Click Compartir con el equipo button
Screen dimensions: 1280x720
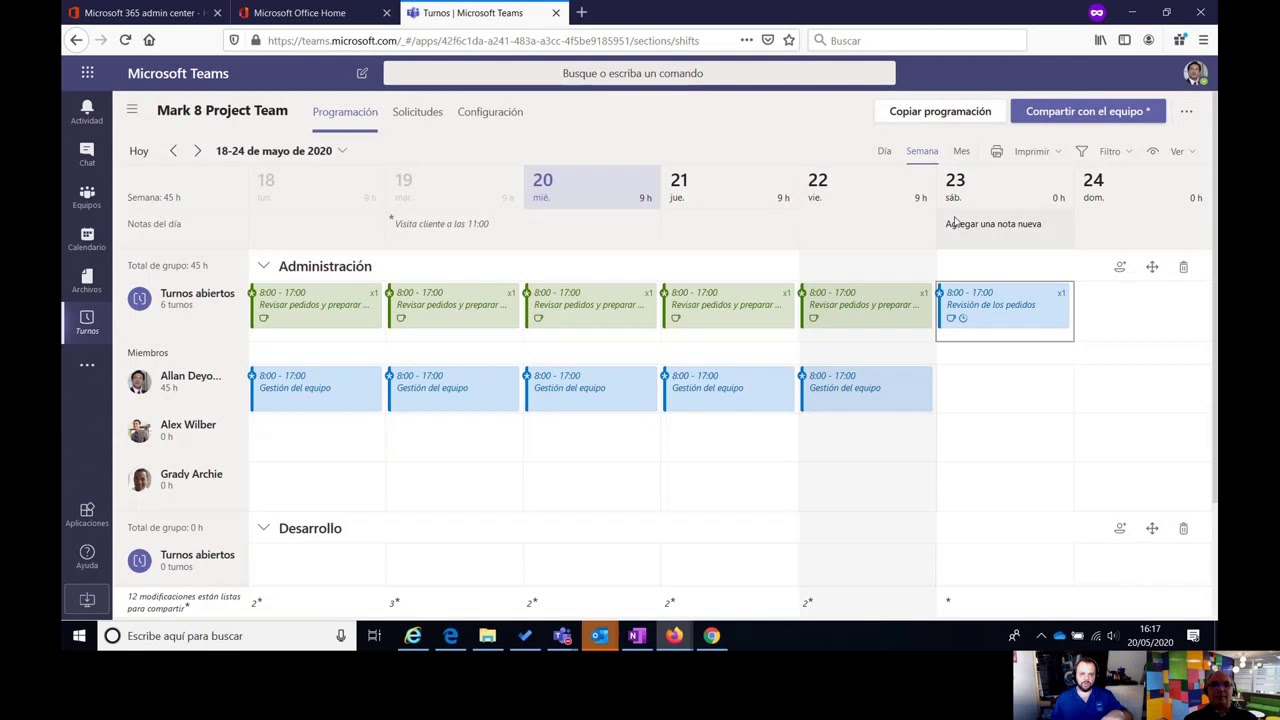[1088, 111]
